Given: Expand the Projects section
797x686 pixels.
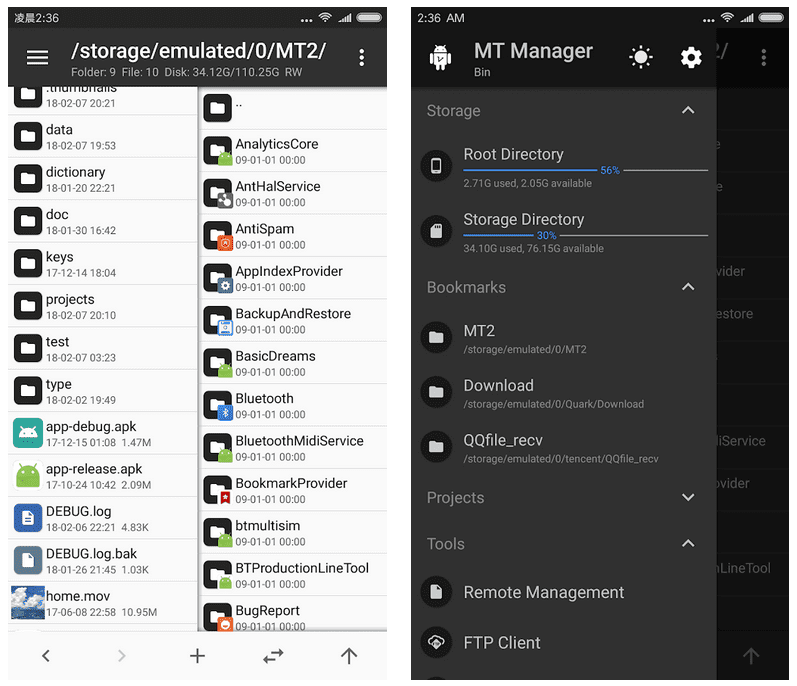Looking at the screenshot, I should click(688, 497).
